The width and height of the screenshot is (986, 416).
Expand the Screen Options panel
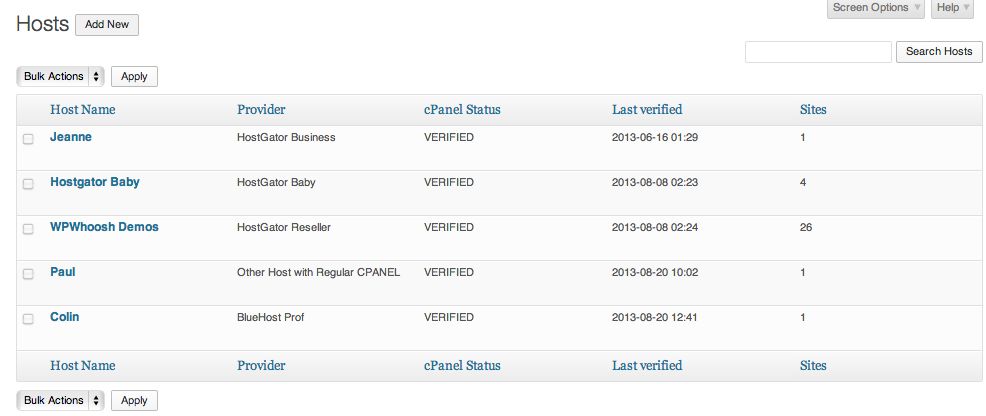point(875,8)
